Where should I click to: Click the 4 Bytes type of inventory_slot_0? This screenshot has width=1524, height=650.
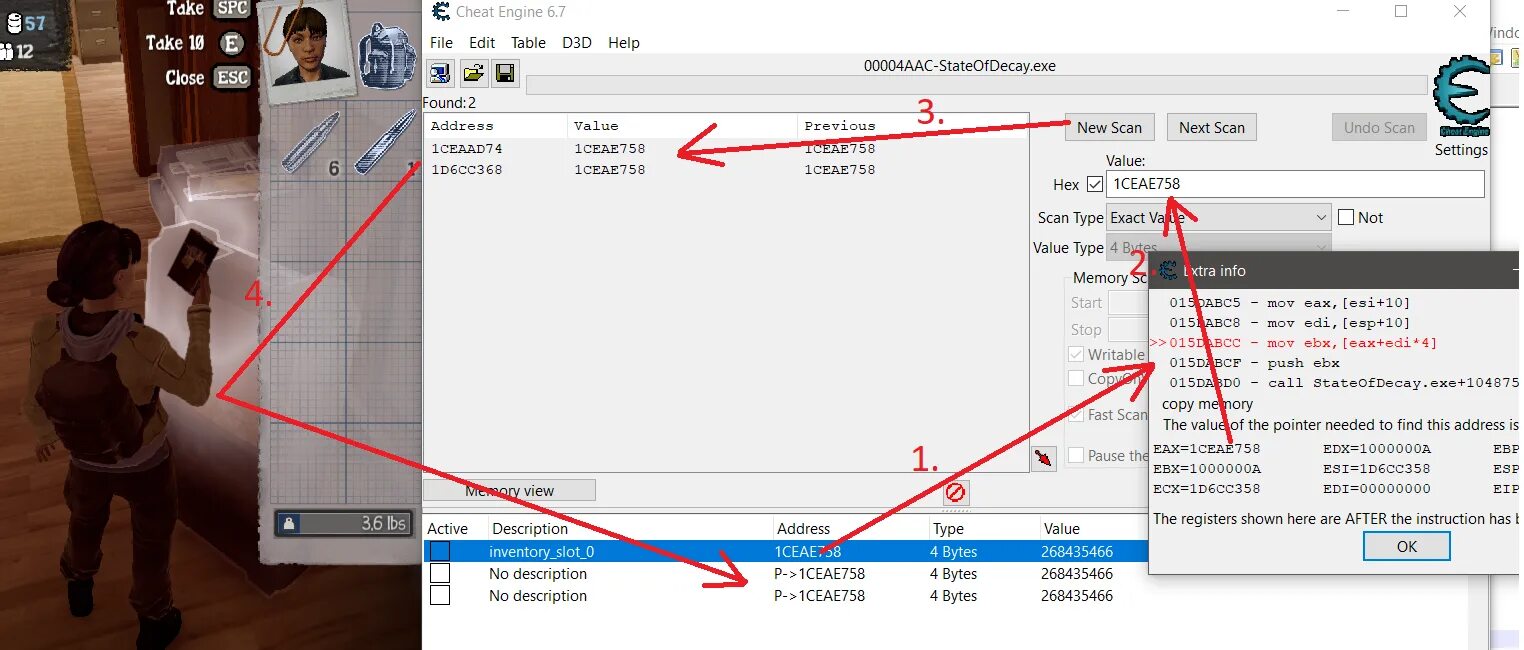[953, 552]
